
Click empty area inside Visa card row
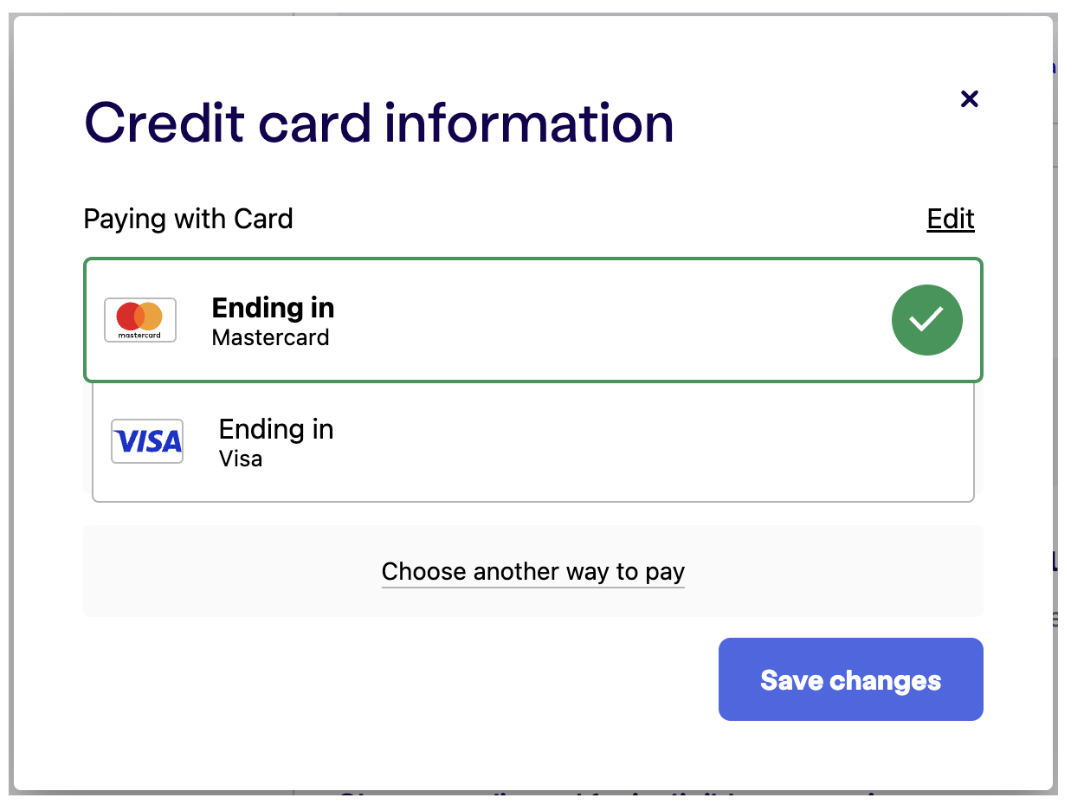point(646,442)
